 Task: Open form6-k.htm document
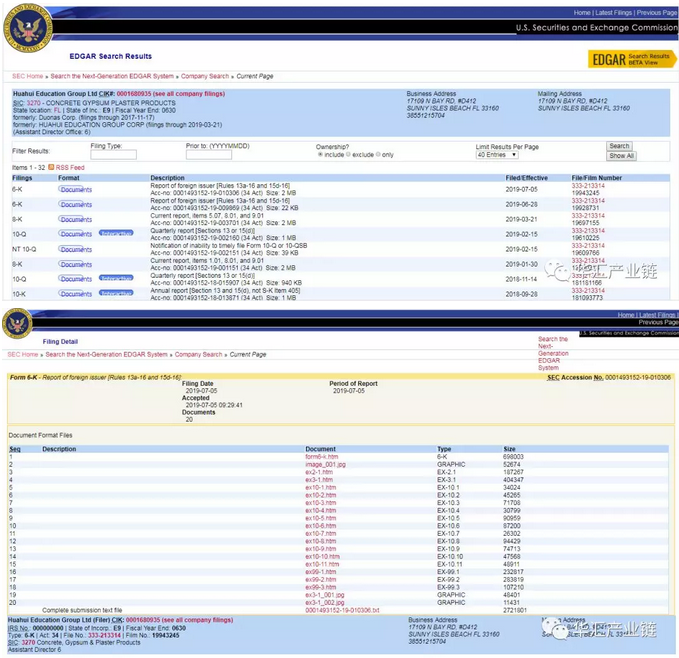(321, 457)
